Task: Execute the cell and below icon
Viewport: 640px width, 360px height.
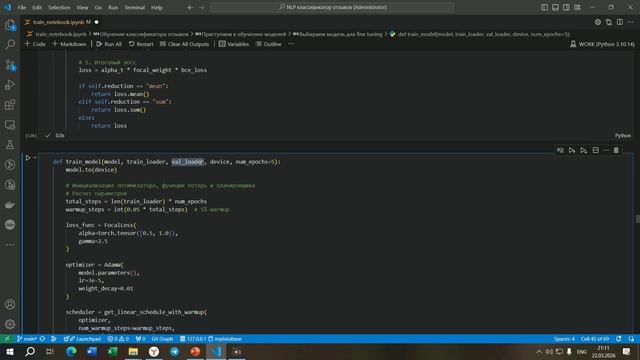Action: tap(584, 150)
